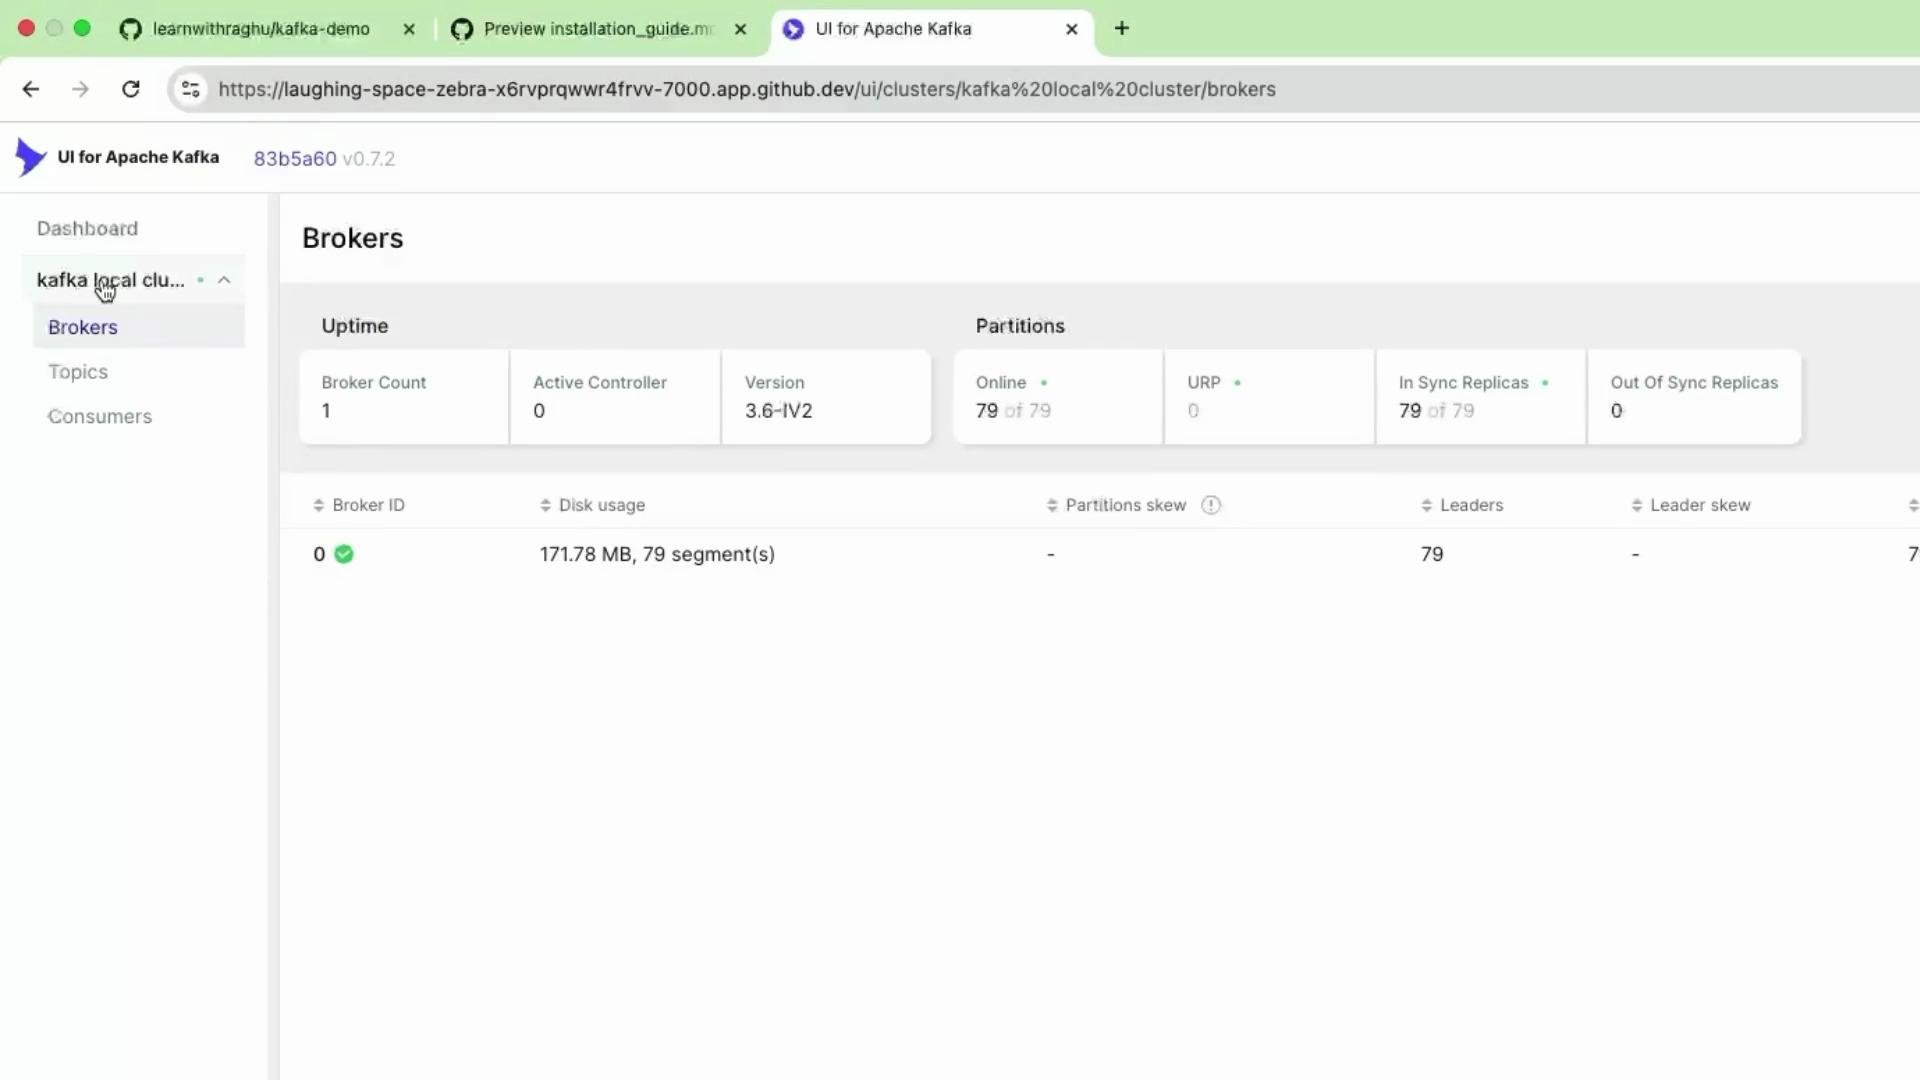Click the v0.7.2 version text
The width and height of the screenshot is (1920, 1080).
pos(368,158)
